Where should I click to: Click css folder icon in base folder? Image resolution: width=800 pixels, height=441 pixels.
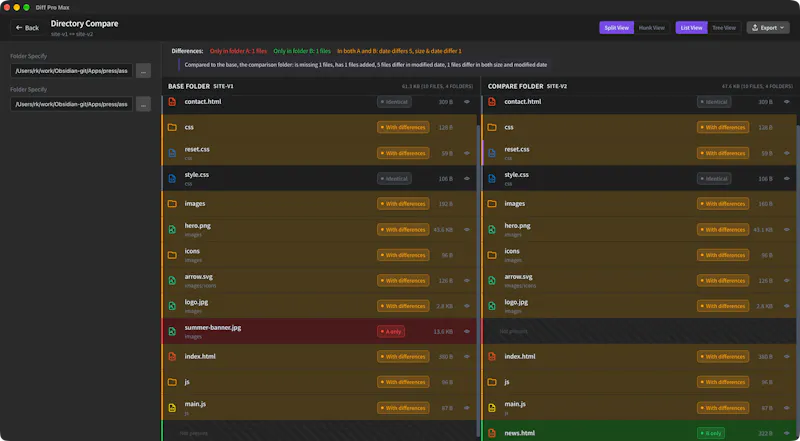pos(172,127)
